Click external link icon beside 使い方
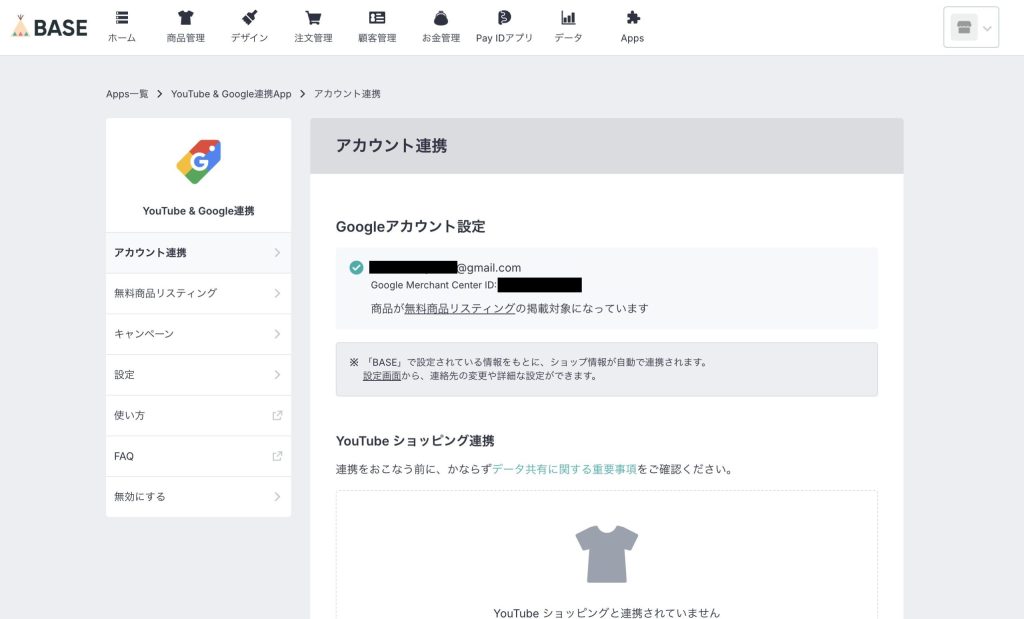Screen dimensions: 1024x619 tap(277, 415)
